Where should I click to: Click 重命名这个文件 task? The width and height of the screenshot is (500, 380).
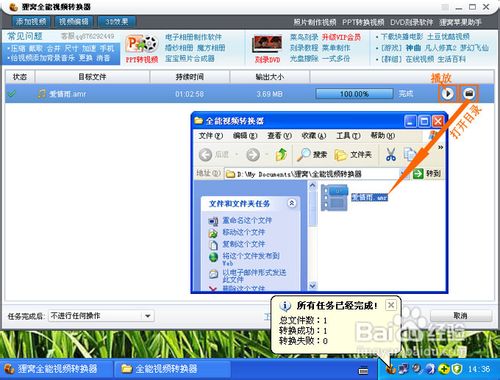(x=247, y=220)
